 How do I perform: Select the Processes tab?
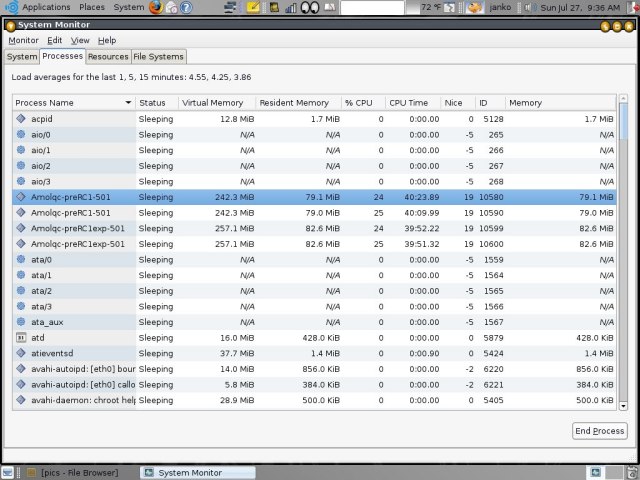tap(62, 56)
